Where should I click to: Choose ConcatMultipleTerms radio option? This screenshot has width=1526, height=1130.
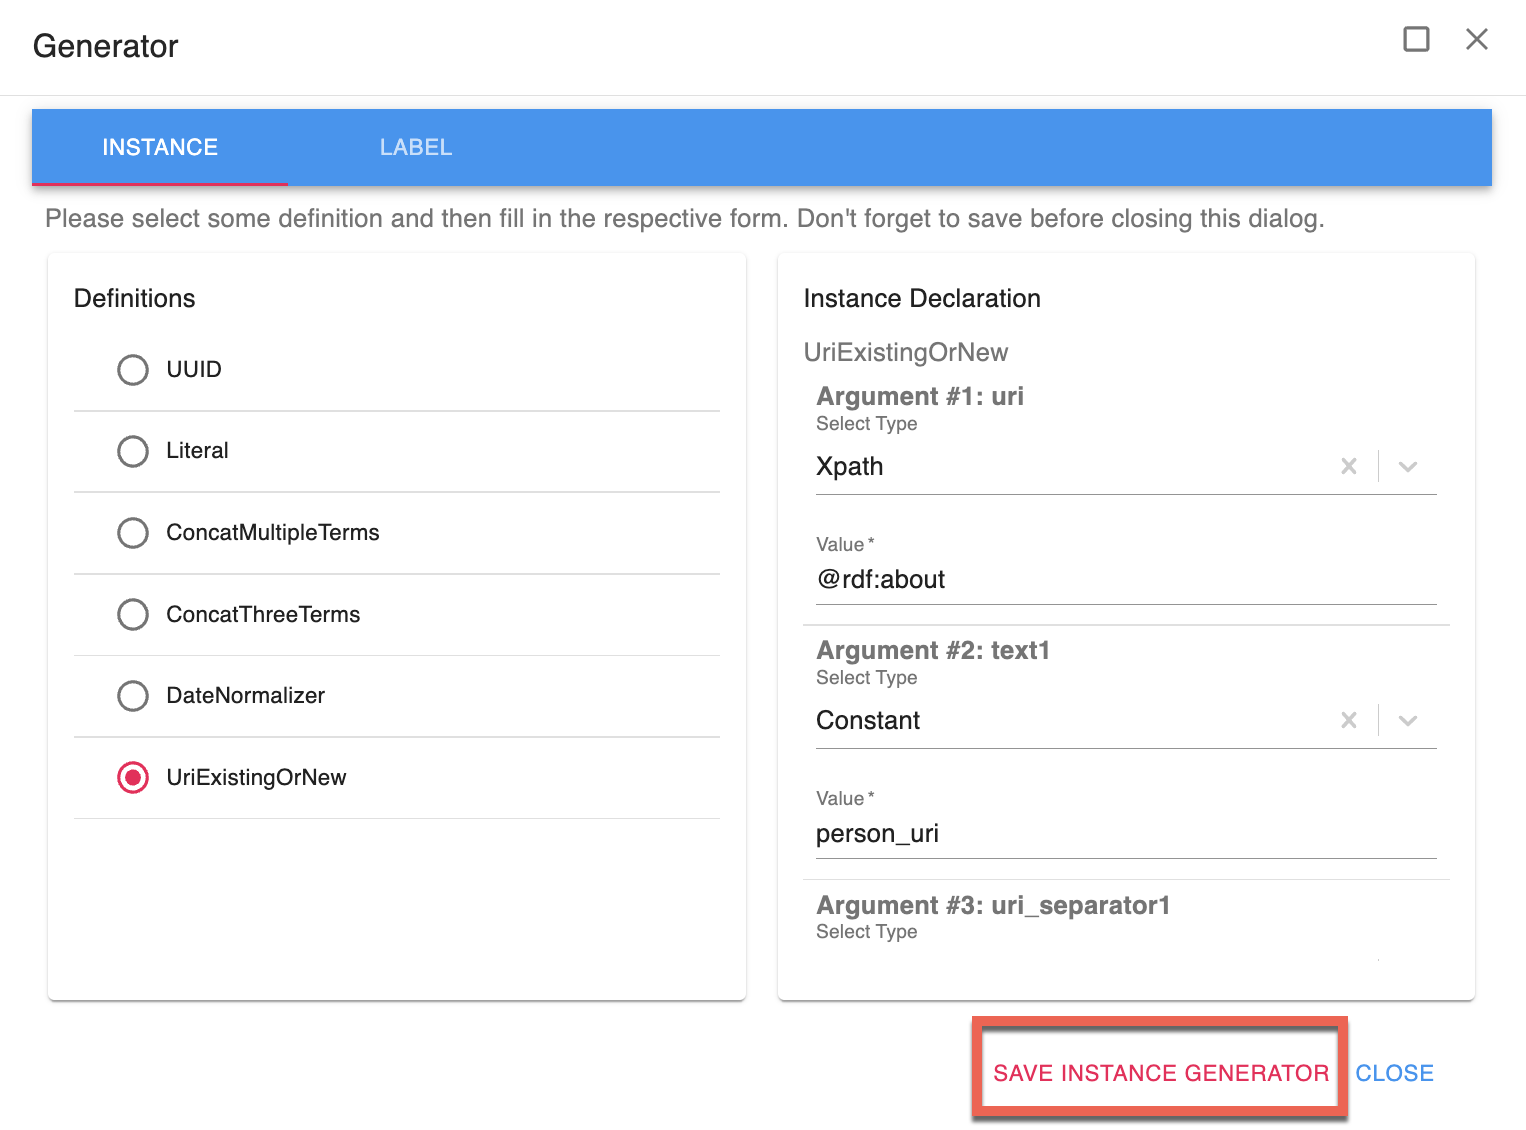click(133, 533)
